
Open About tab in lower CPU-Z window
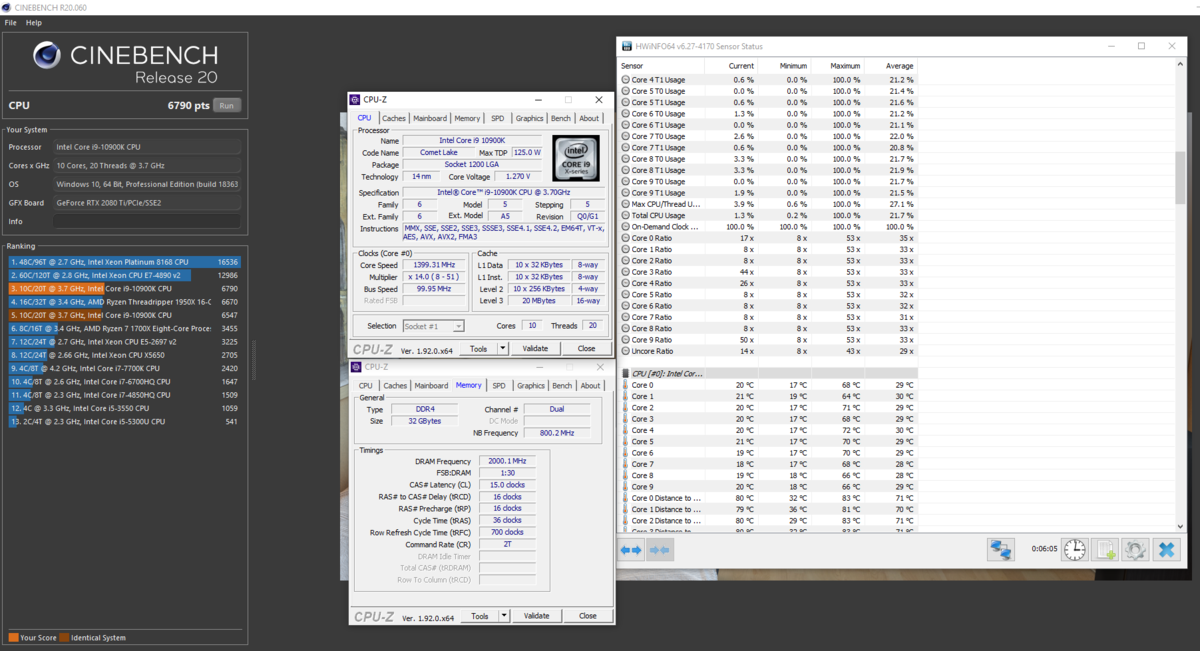(591, 385)
